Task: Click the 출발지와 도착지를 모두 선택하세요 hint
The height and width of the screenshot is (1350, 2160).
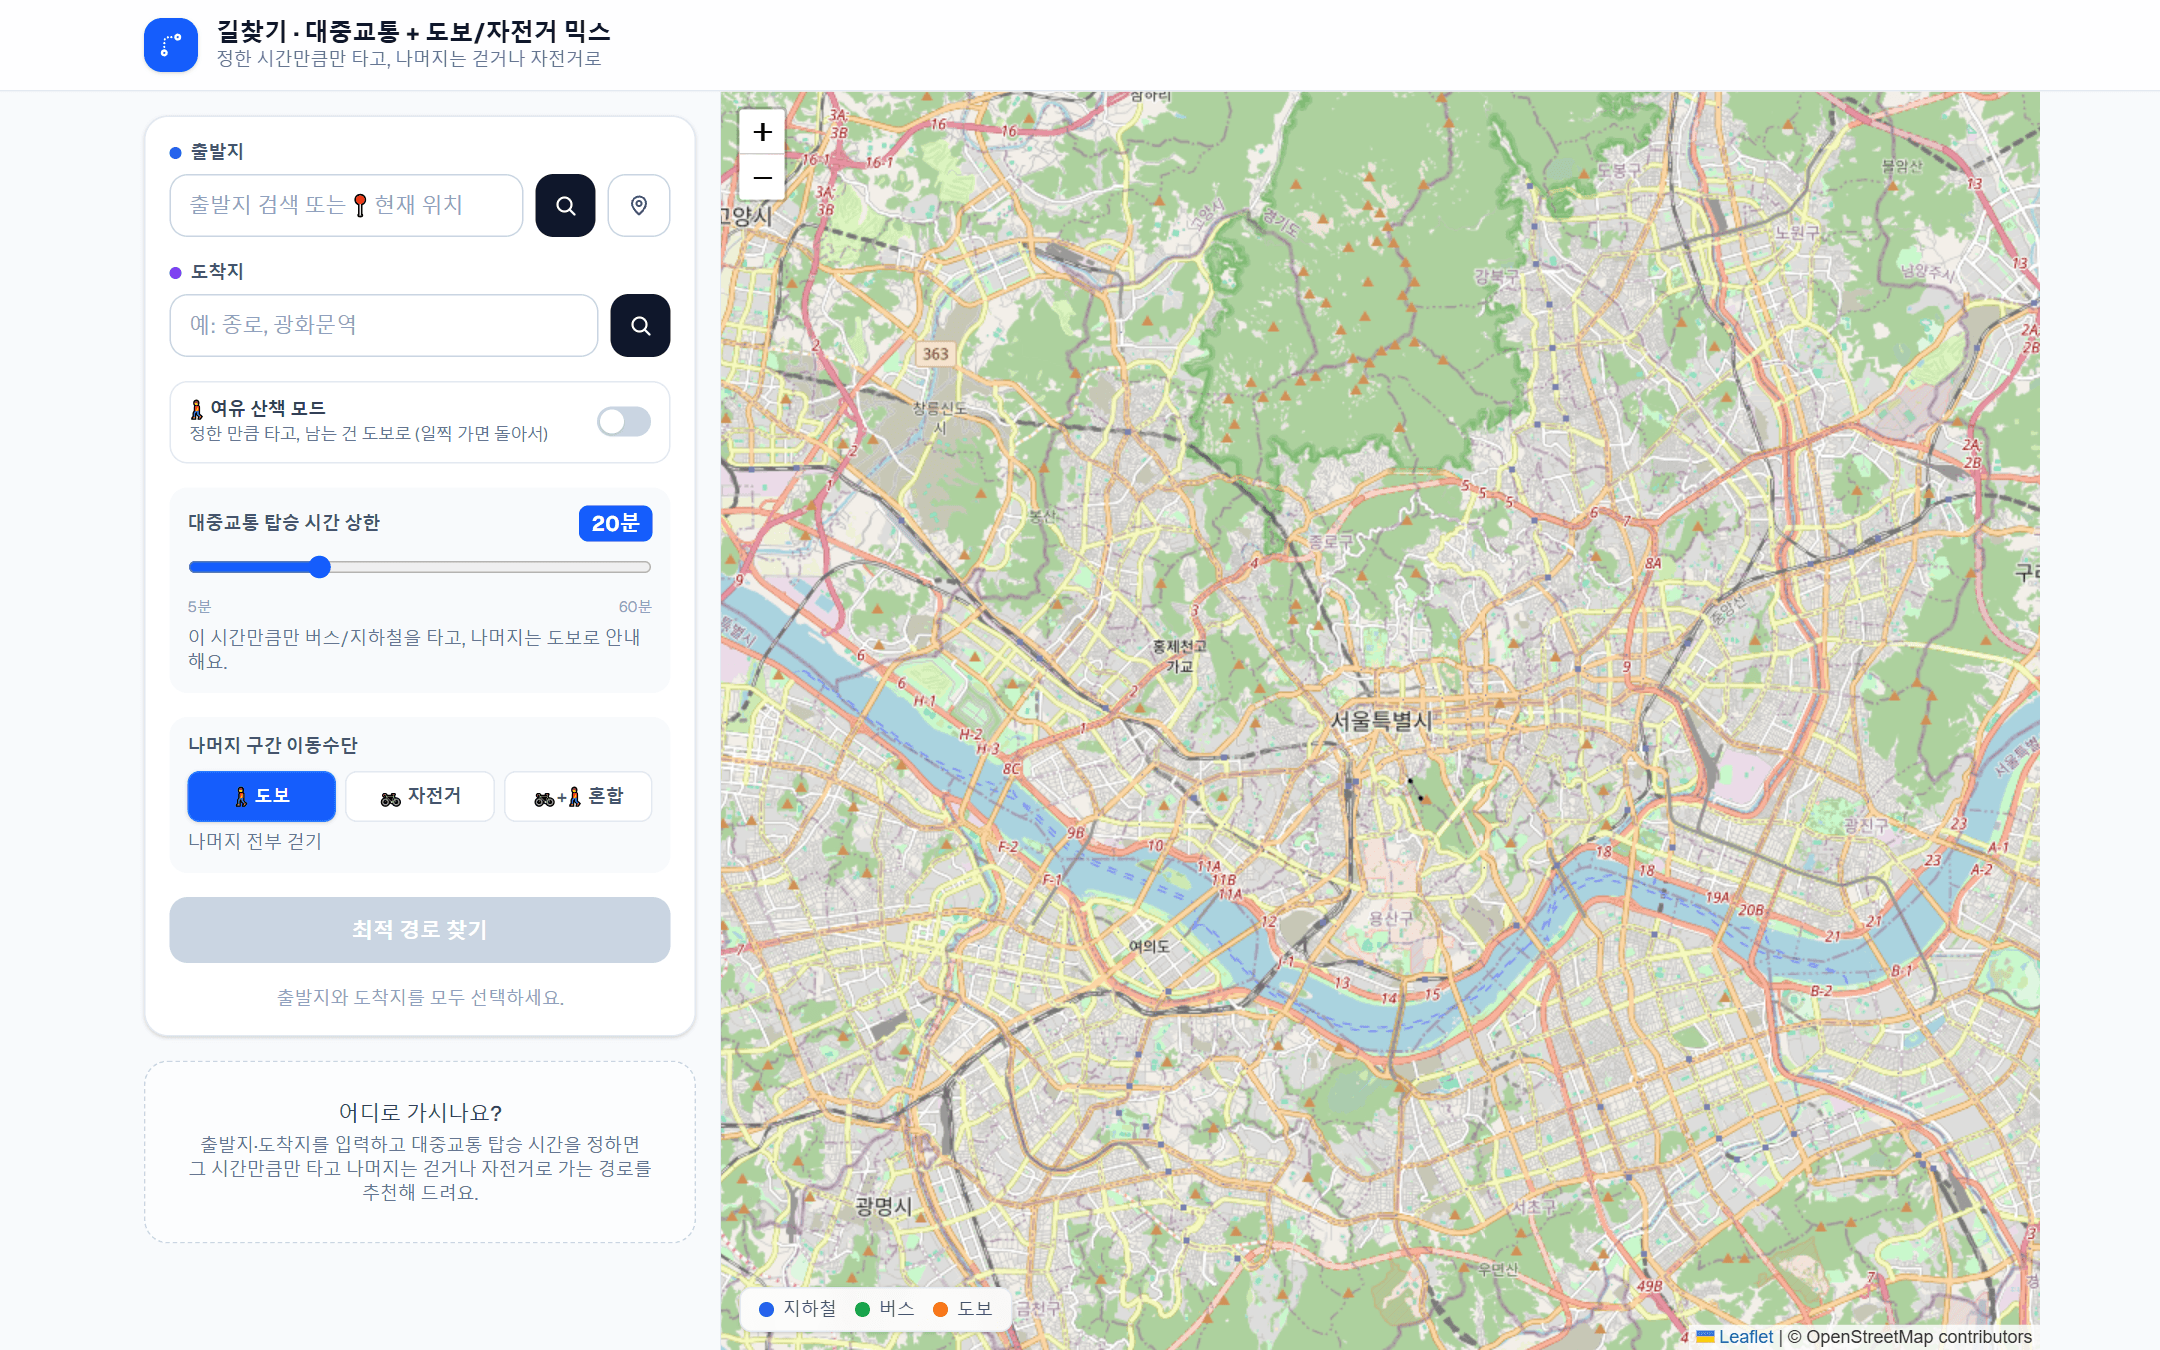Action: click(420, 997)
